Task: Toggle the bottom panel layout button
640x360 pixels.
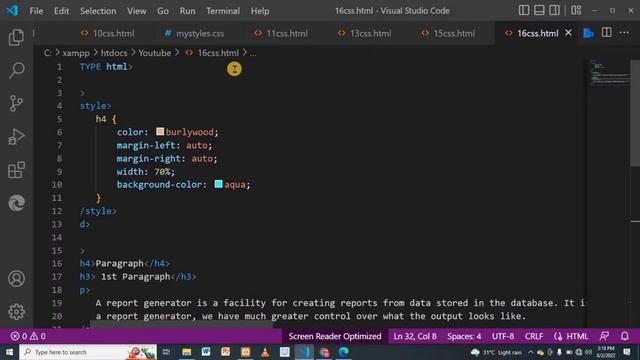Action: point(539,10)
